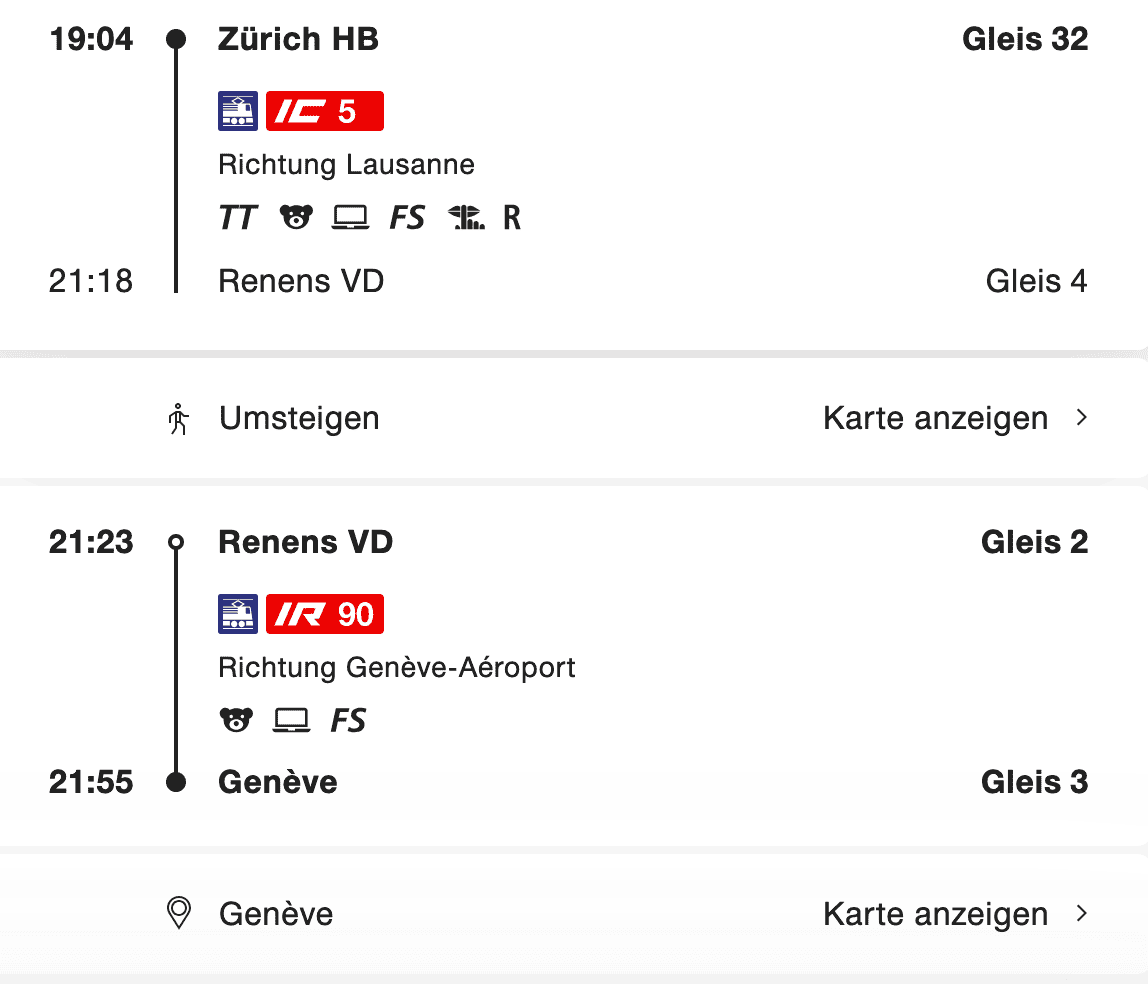This screenshot has height=984, width=1148.
Task: Click the walking person transfer icon
Action: coord(179,419)
